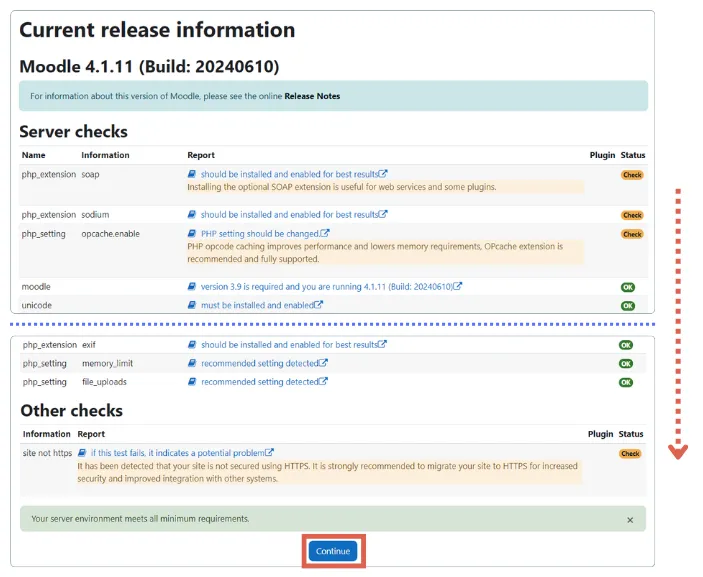Click Check badge for site not https

[x=630, y=454]
